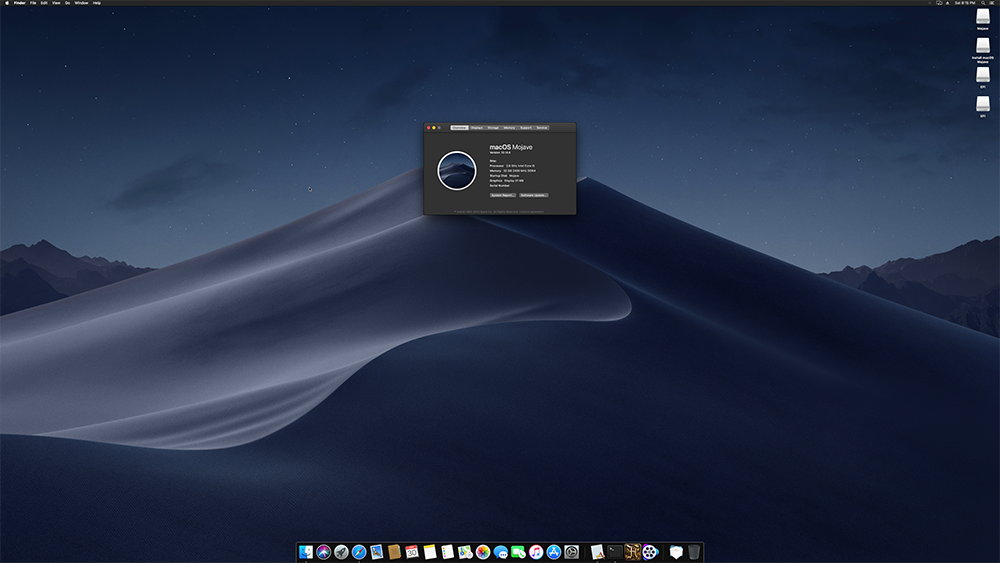The image size is (1000, 563).
Task: Launch Siri from the Dock
Action: tap(324, 552)
